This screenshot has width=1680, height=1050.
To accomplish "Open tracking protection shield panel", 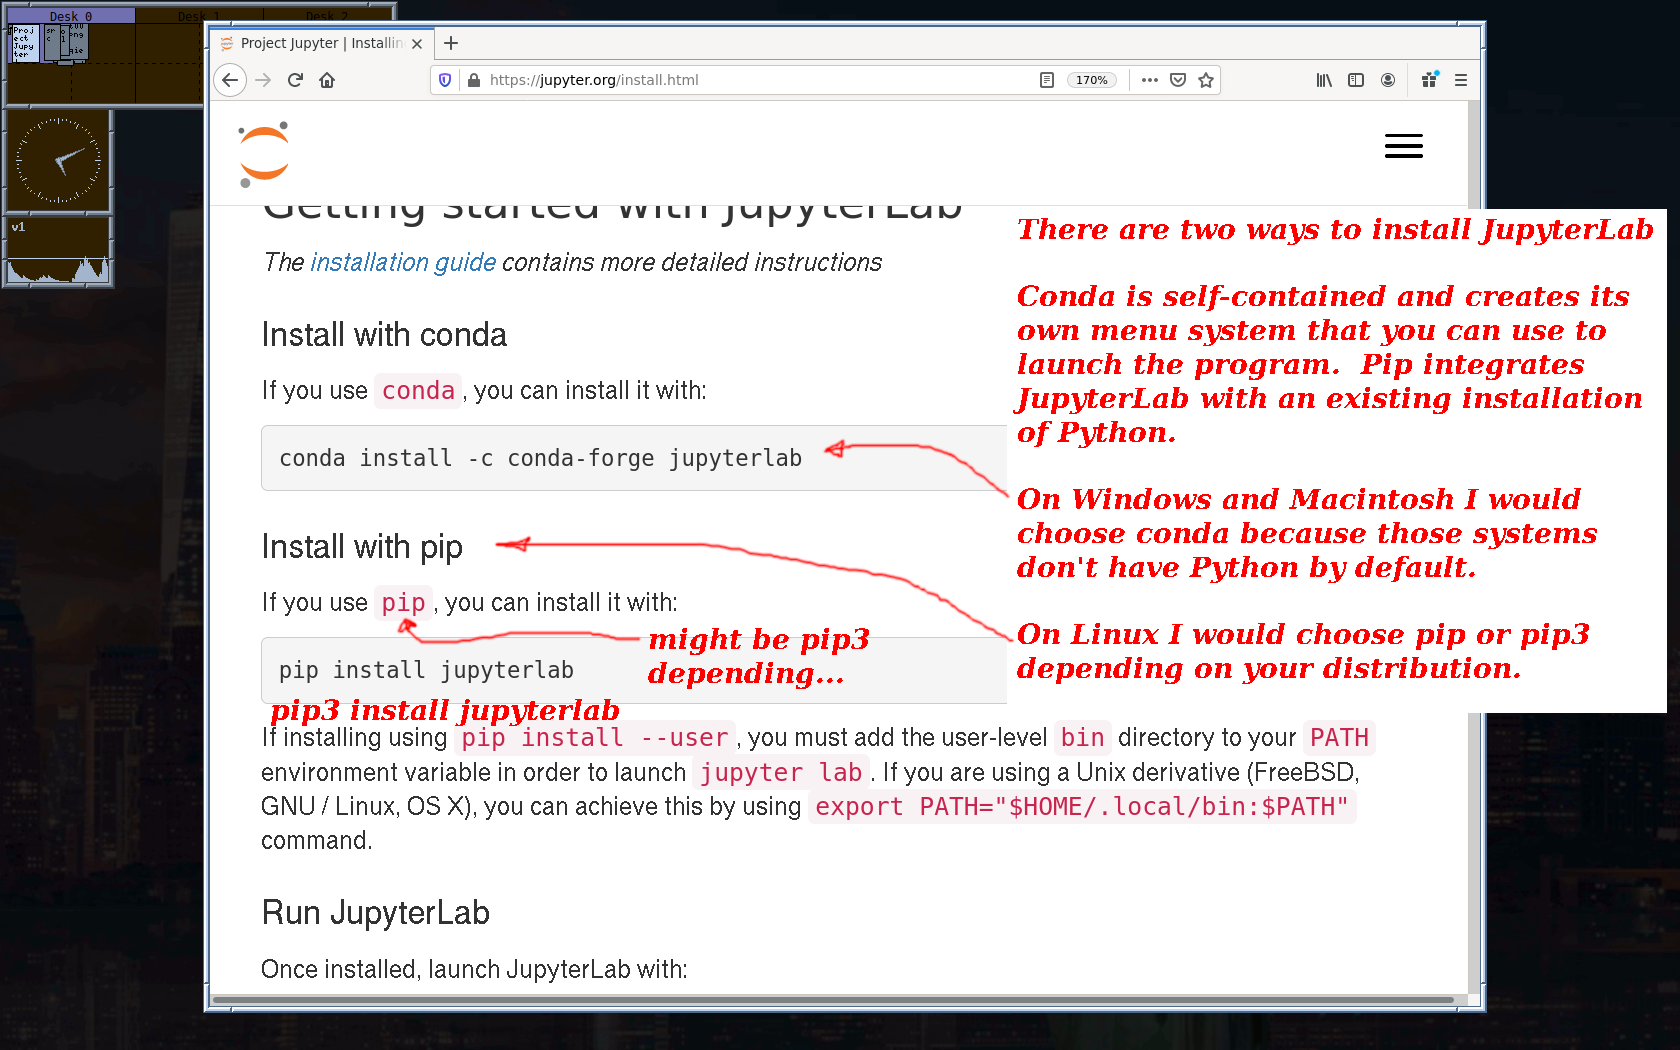I will (445, 80).
